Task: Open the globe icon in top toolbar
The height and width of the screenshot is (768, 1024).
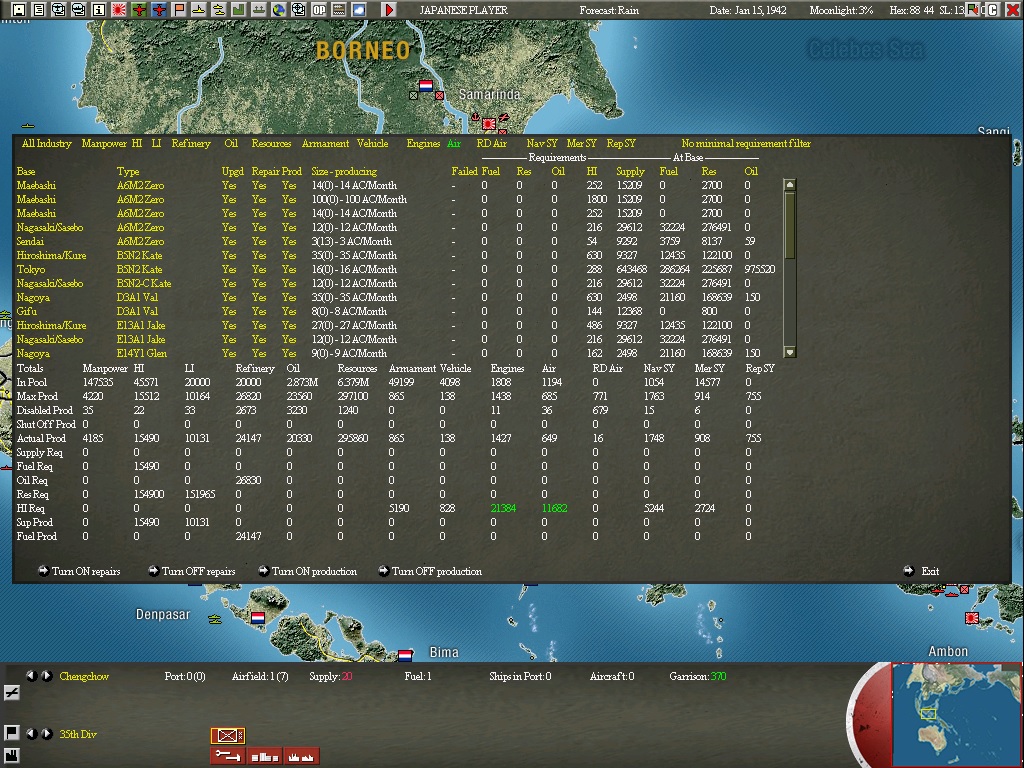Action: click(x=279, y=10)
